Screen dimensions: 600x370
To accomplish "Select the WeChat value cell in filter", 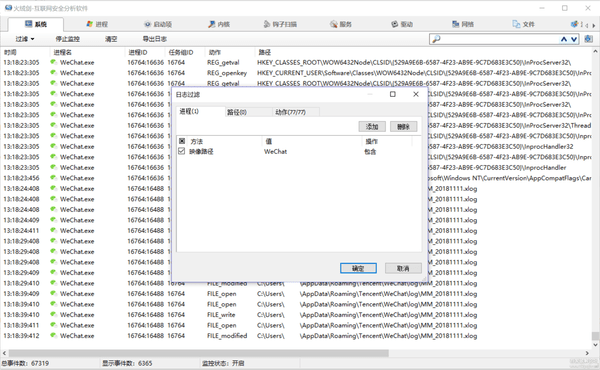I will click(x=276, y=152).
